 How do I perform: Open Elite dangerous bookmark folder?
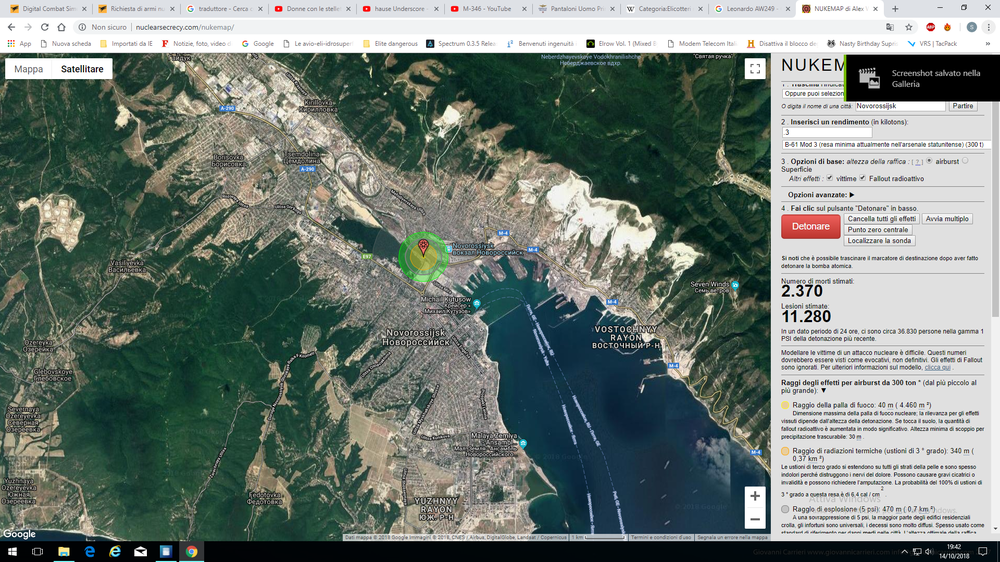pos(390,43)
